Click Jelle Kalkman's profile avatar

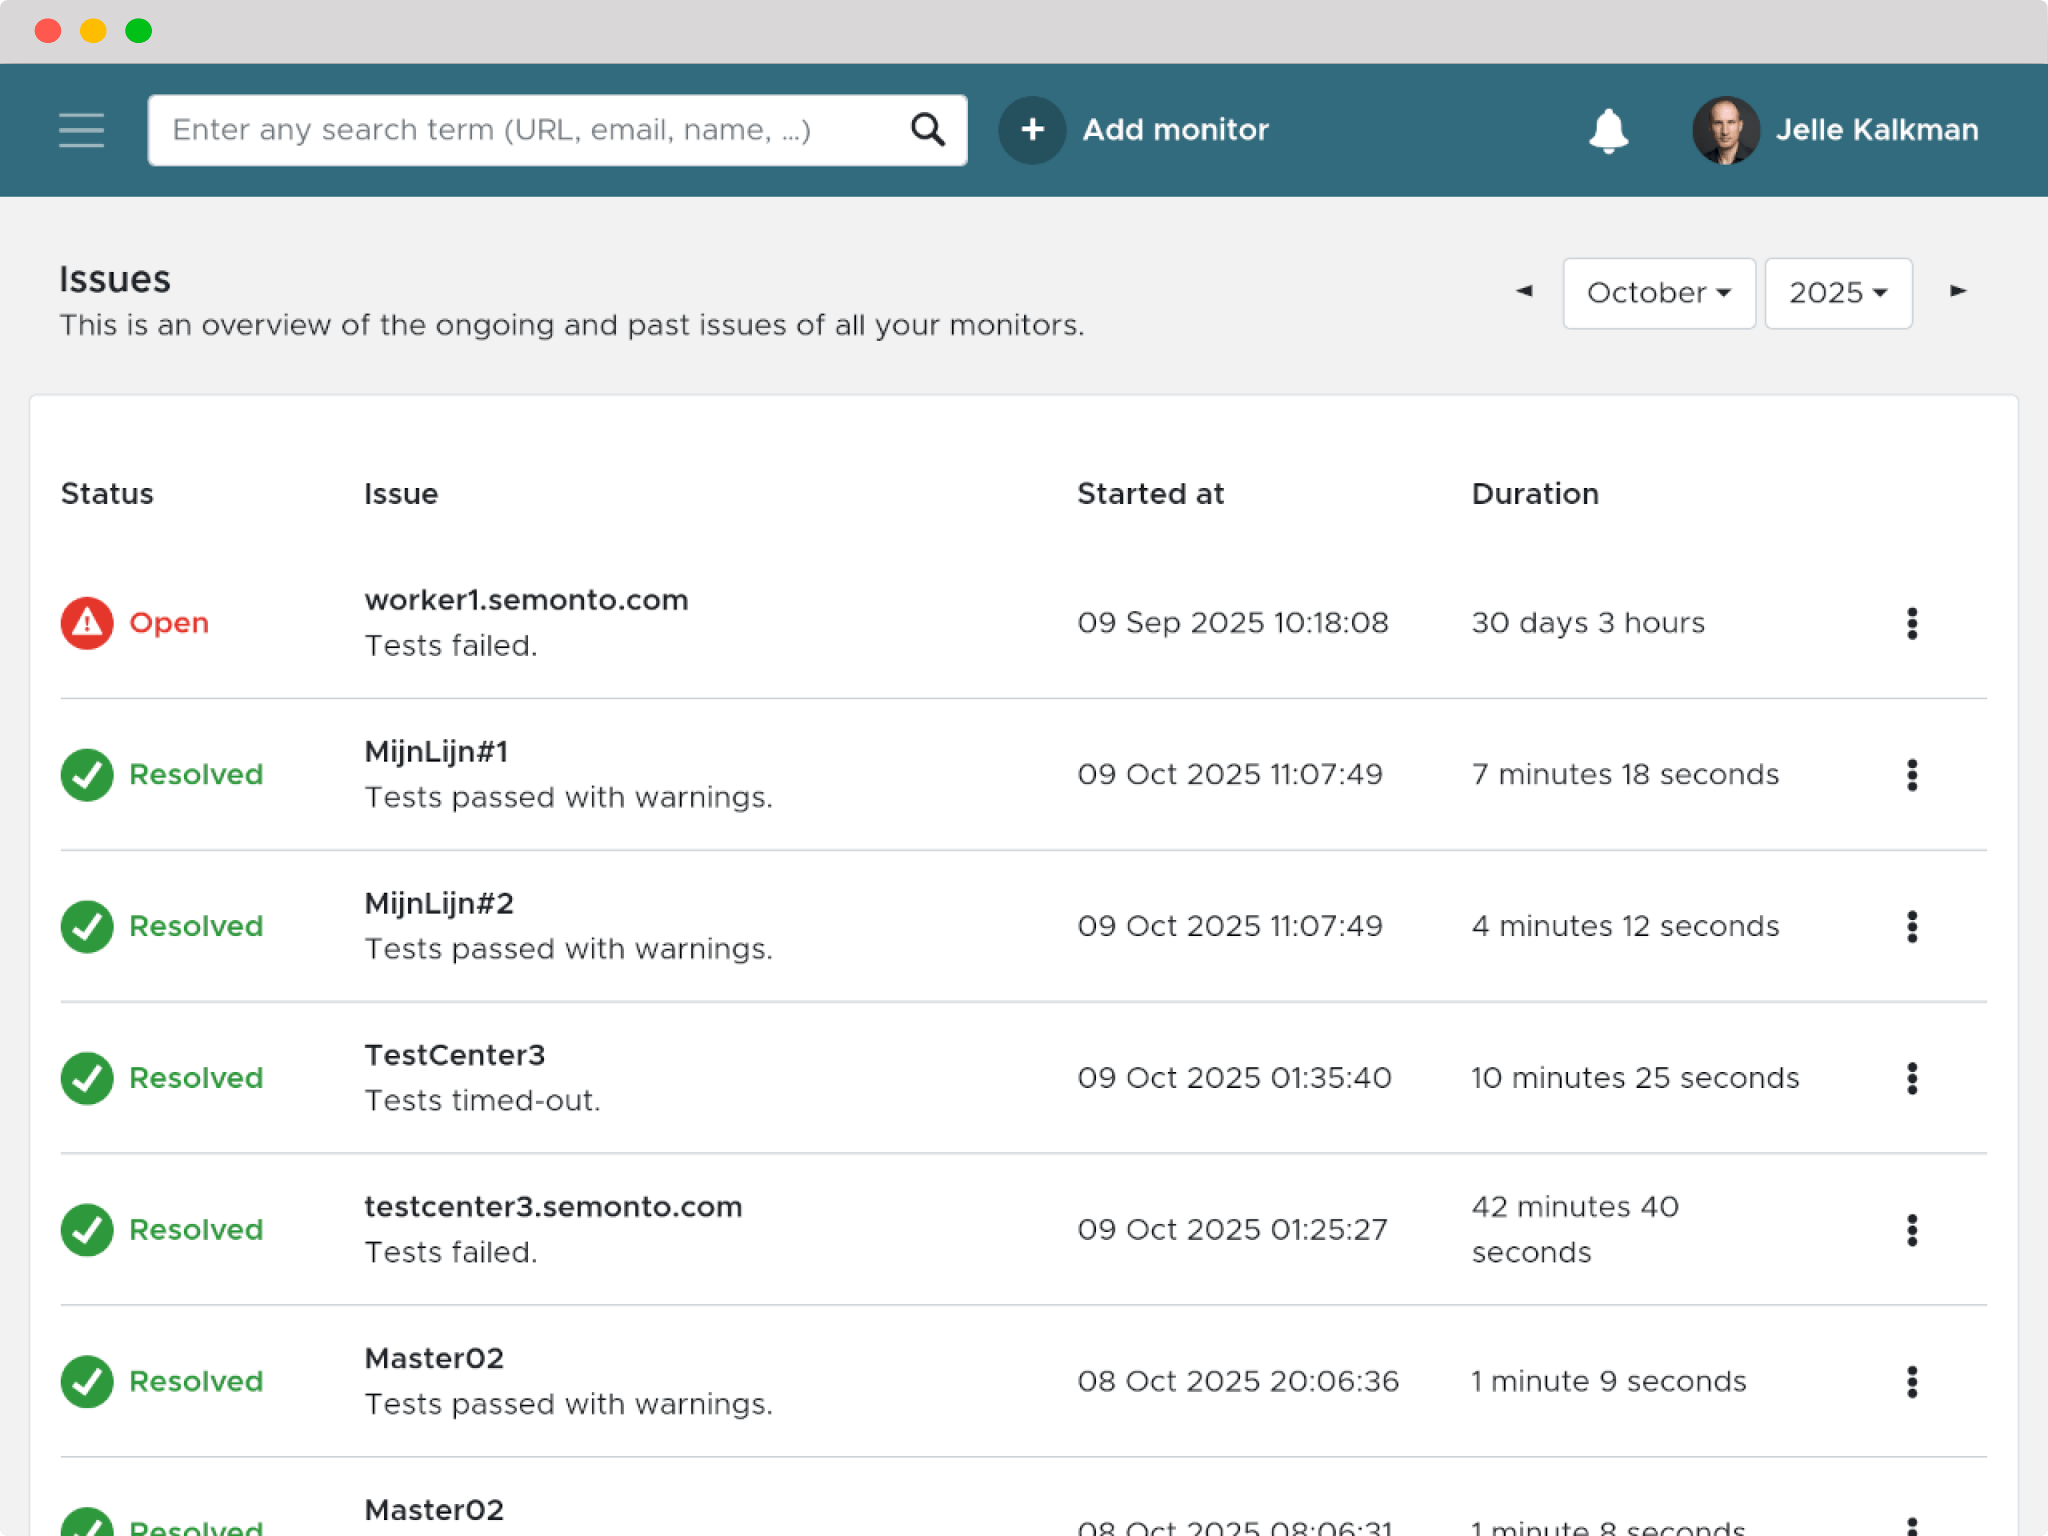tap(1724, 129)
